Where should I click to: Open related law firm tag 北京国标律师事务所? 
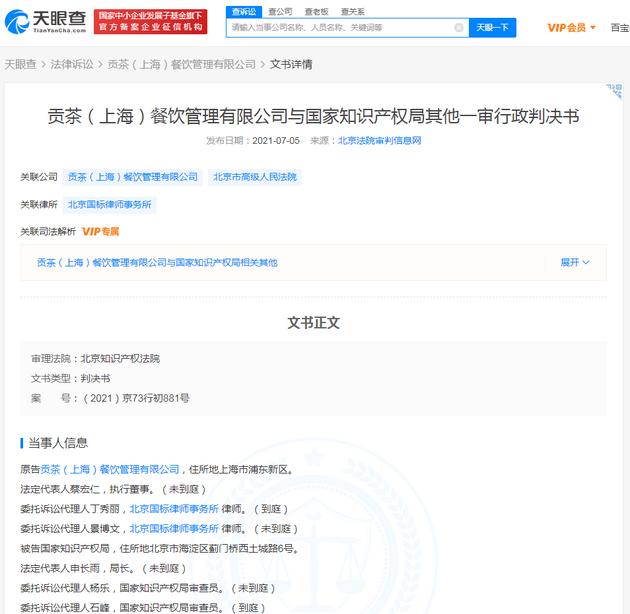[109, 205]
